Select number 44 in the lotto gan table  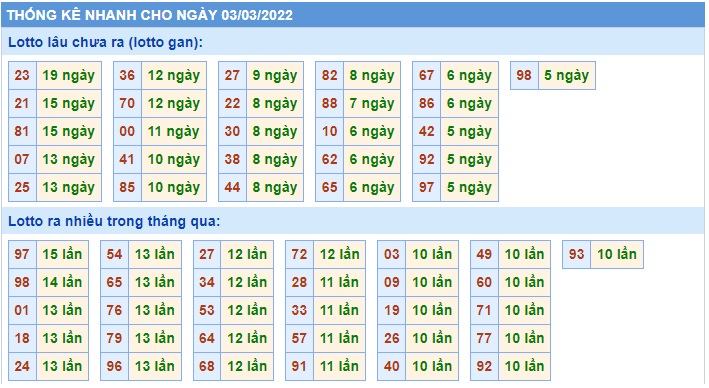(232, 187)
